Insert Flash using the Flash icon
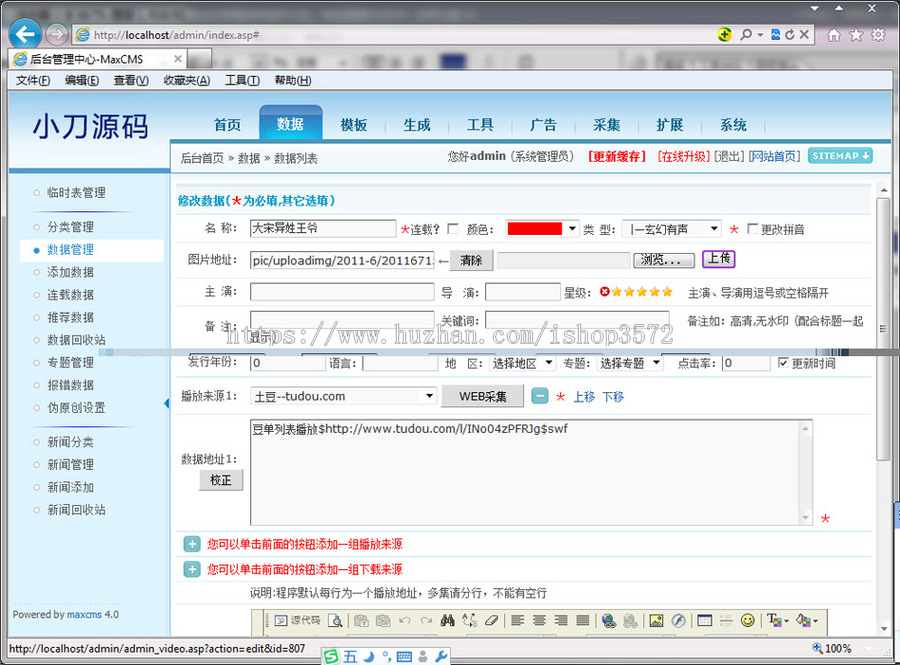The image size is (900, 665). click(678, 620)
